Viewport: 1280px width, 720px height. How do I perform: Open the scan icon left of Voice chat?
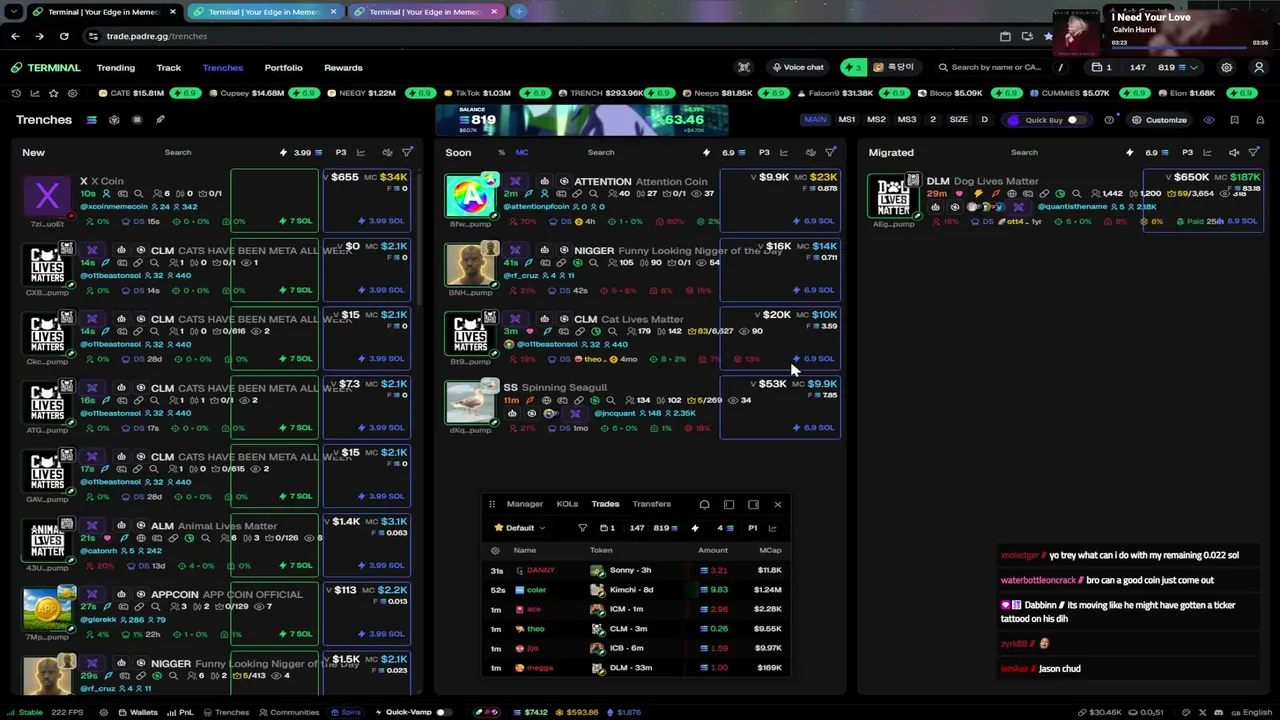pyautogui.click(x=744, y=67)
